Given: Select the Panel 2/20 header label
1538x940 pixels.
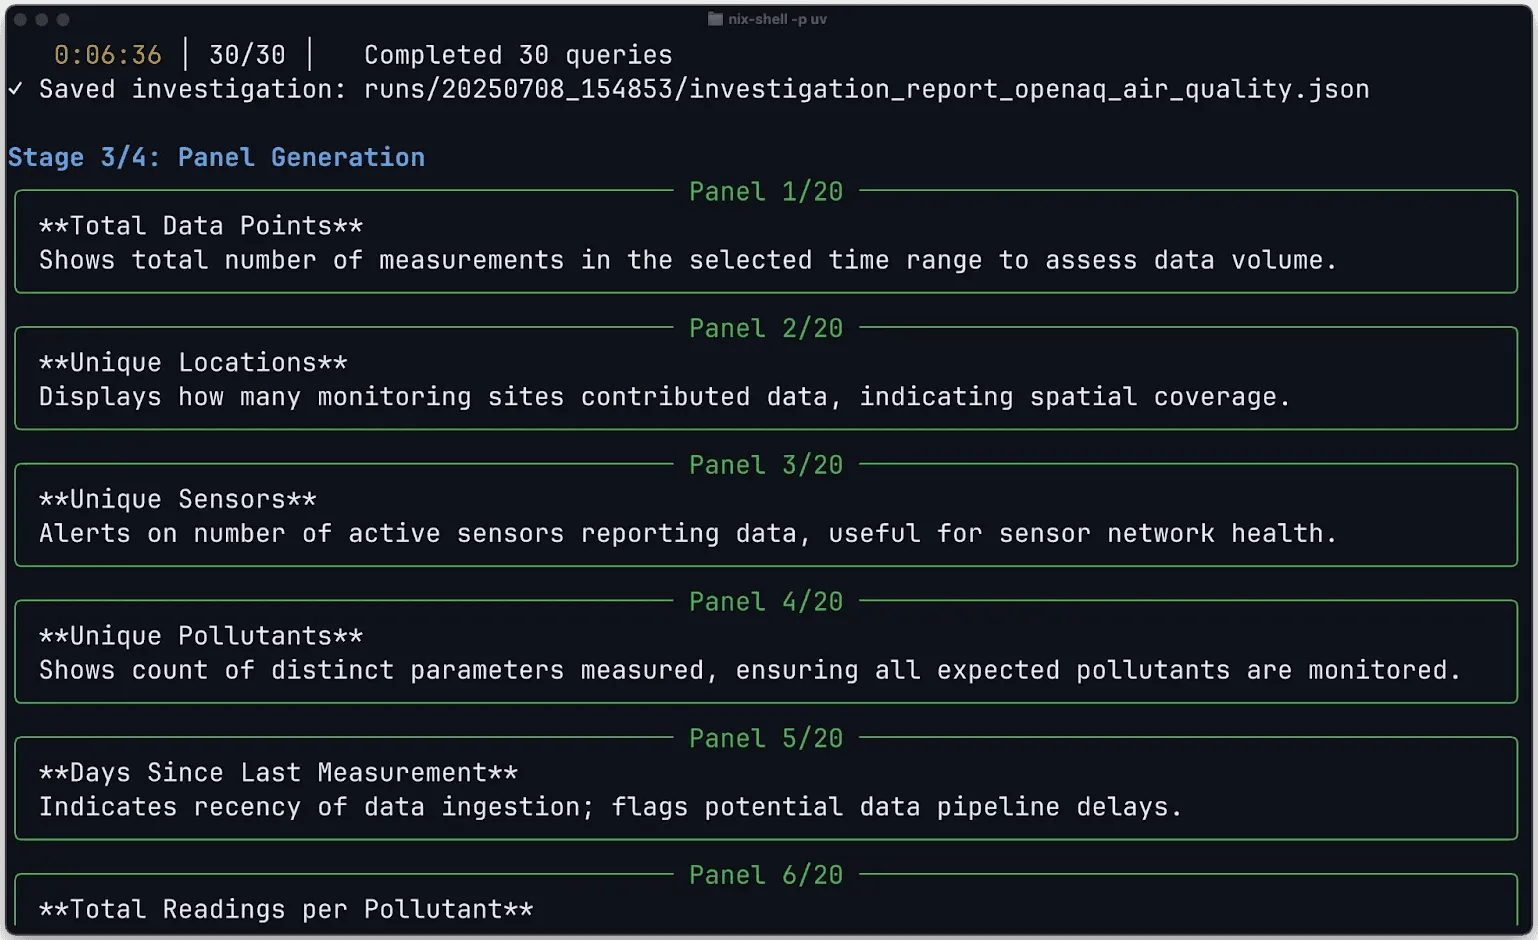Looking at the screenshot, I should tap(766, 328).
